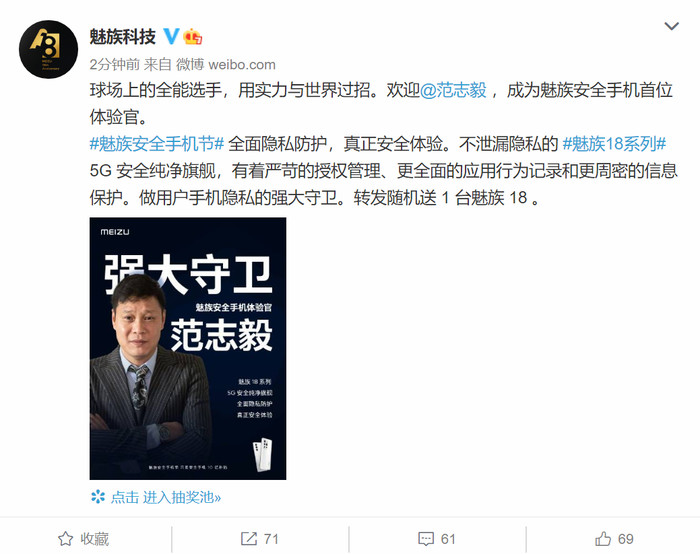Screen dimensions: 700x554
Task: Enlarge the 强大守卫 poster image
Action: pyautogui.click(x=188, y=349)
